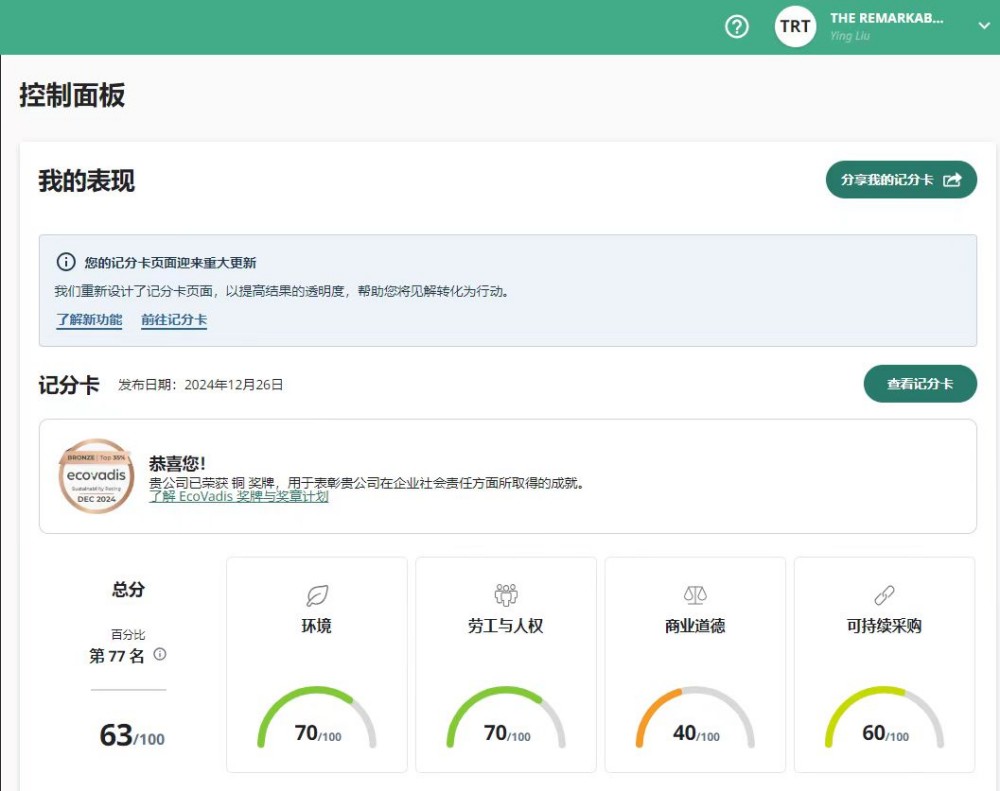Click the ecovadis bronze medal badge
Screen dimensions: 1000x791
[95, 477]
